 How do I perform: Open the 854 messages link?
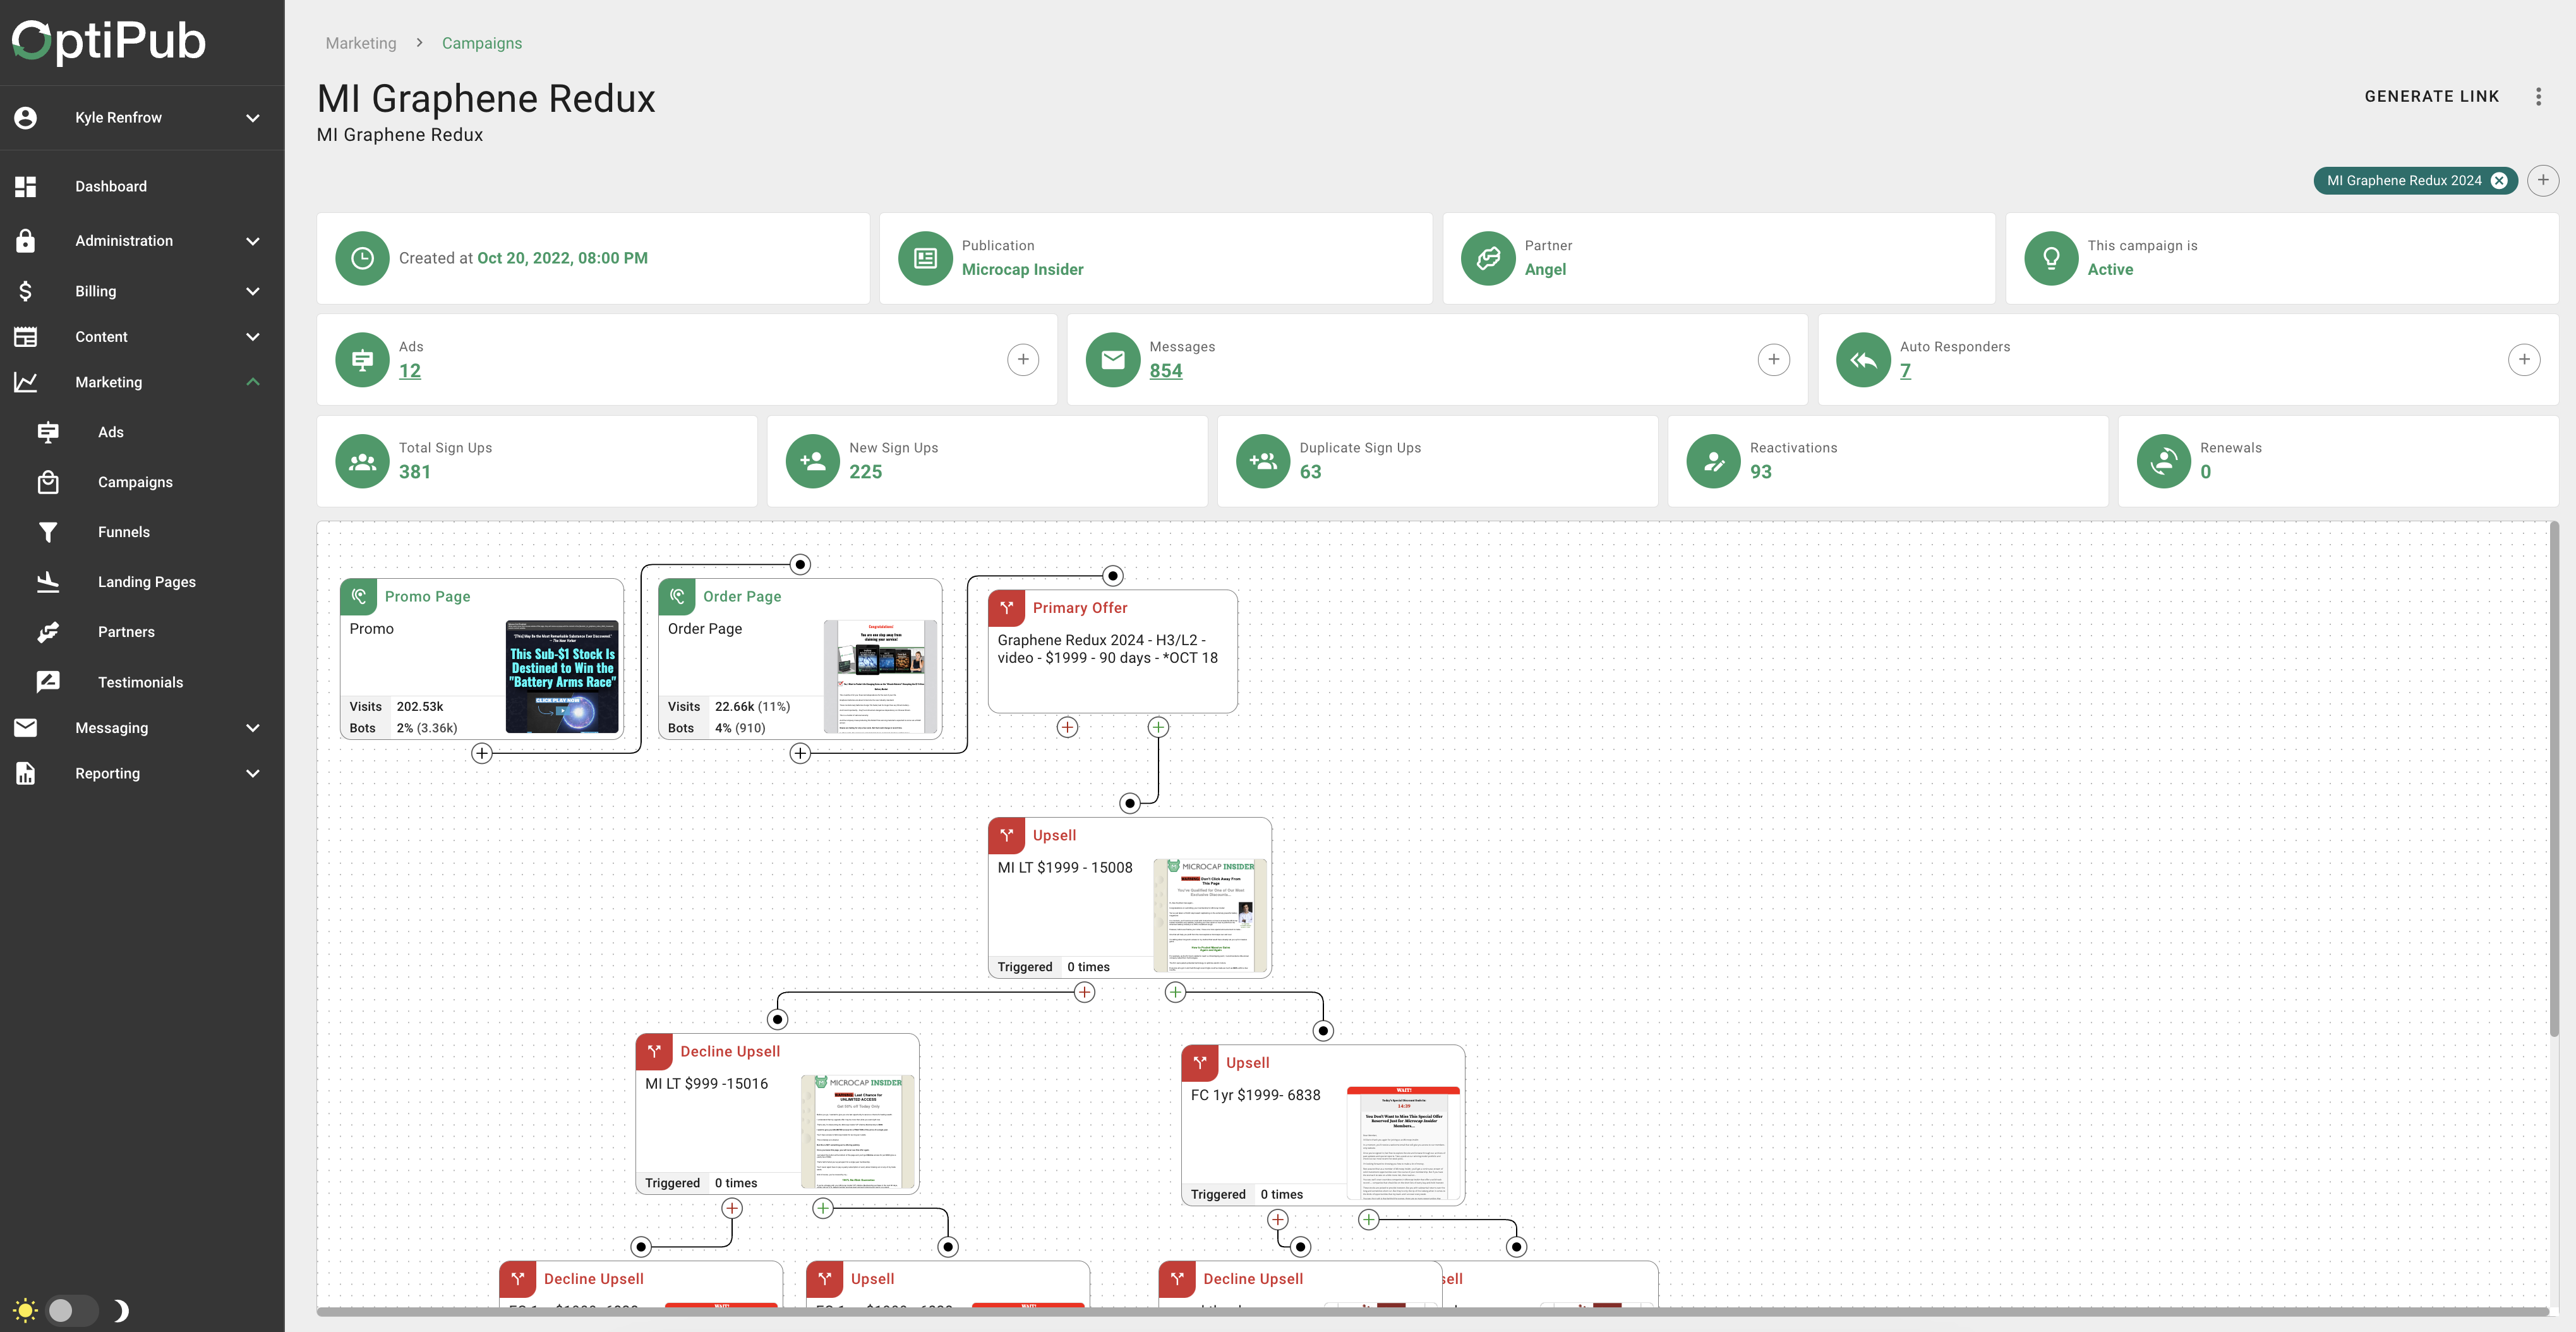1165,371
